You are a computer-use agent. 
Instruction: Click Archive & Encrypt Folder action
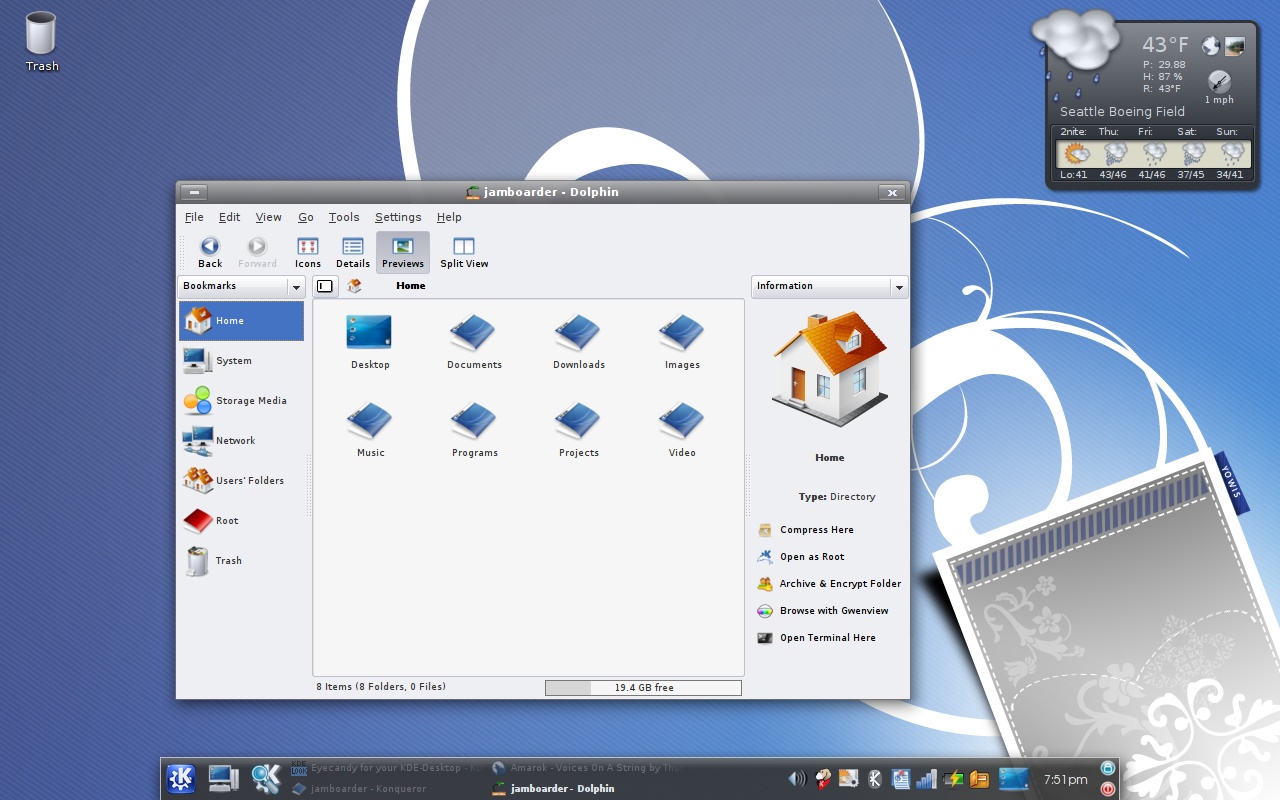tap(829, 584)
